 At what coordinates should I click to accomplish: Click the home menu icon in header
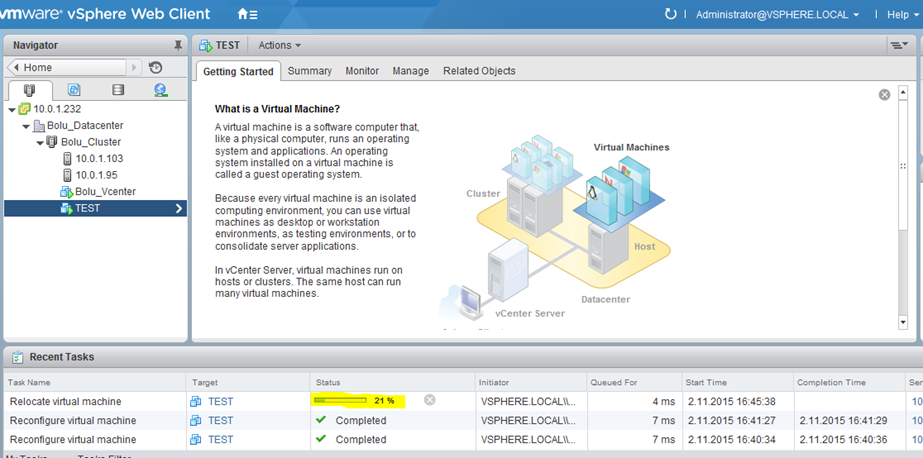246,15
